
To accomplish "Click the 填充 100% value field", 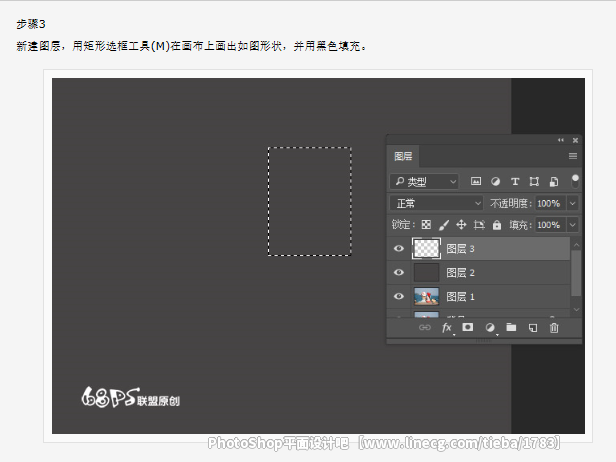I will 550,225.
